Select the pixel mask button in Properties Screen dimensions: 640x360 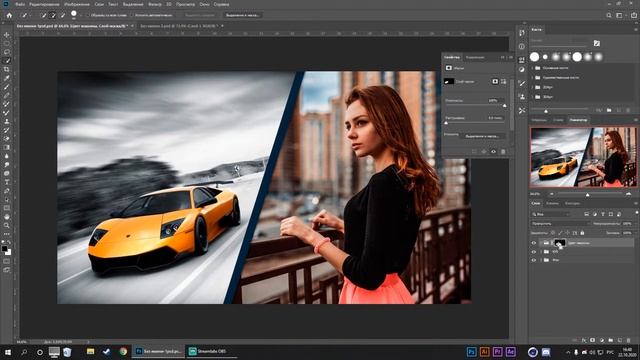(495, 82)
